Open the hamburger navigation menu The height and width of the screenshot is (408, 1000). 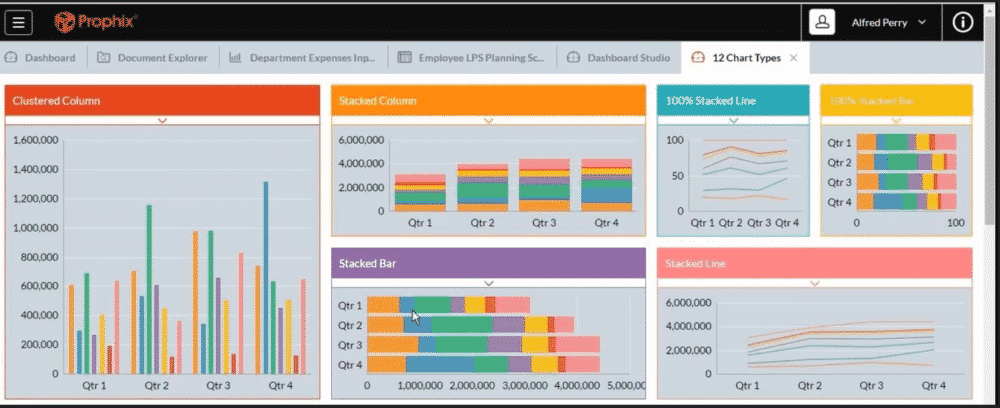click(20, 22)
